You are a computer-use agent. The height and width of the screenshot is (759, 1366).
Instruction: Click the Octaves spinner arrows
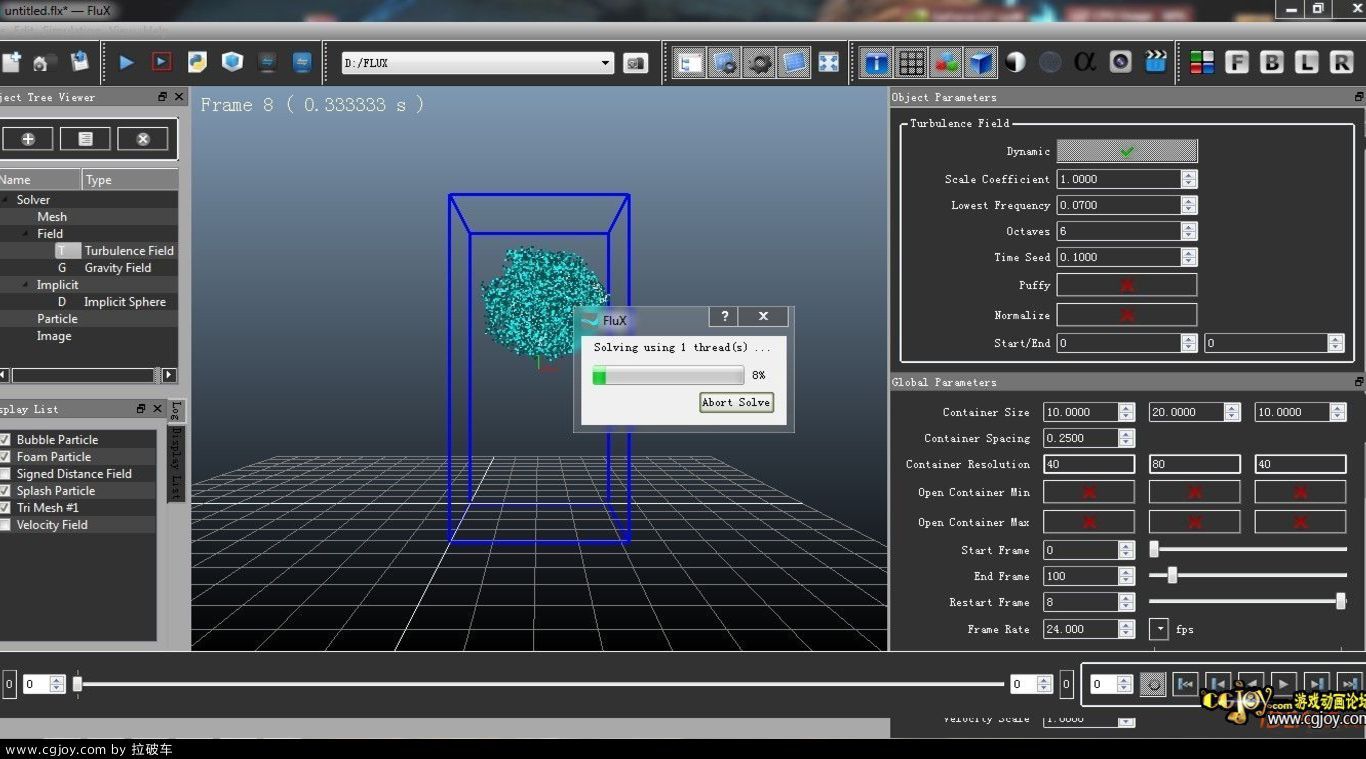pos(1188,231)
